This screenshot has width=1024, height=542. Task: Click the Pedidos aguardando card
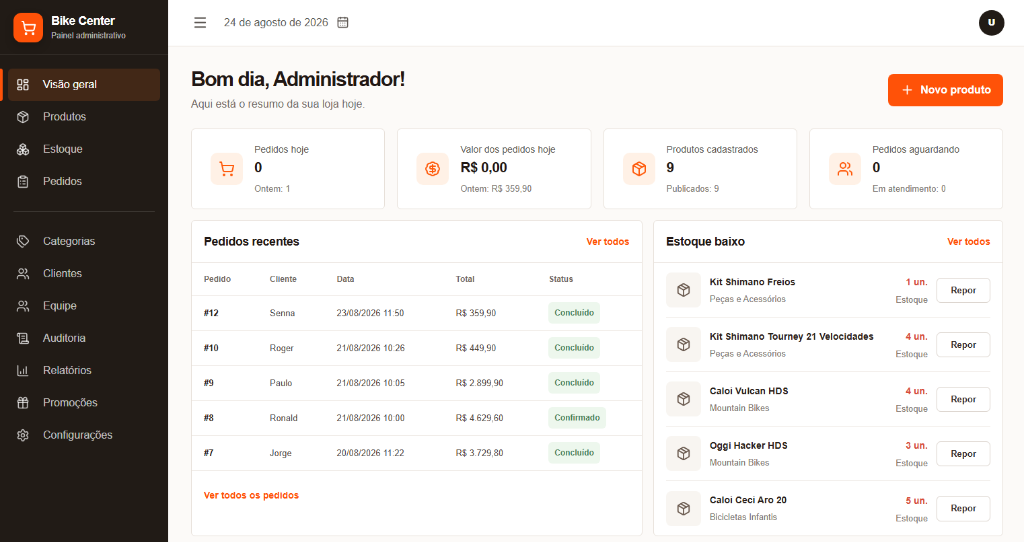click(x=906, y=168)
